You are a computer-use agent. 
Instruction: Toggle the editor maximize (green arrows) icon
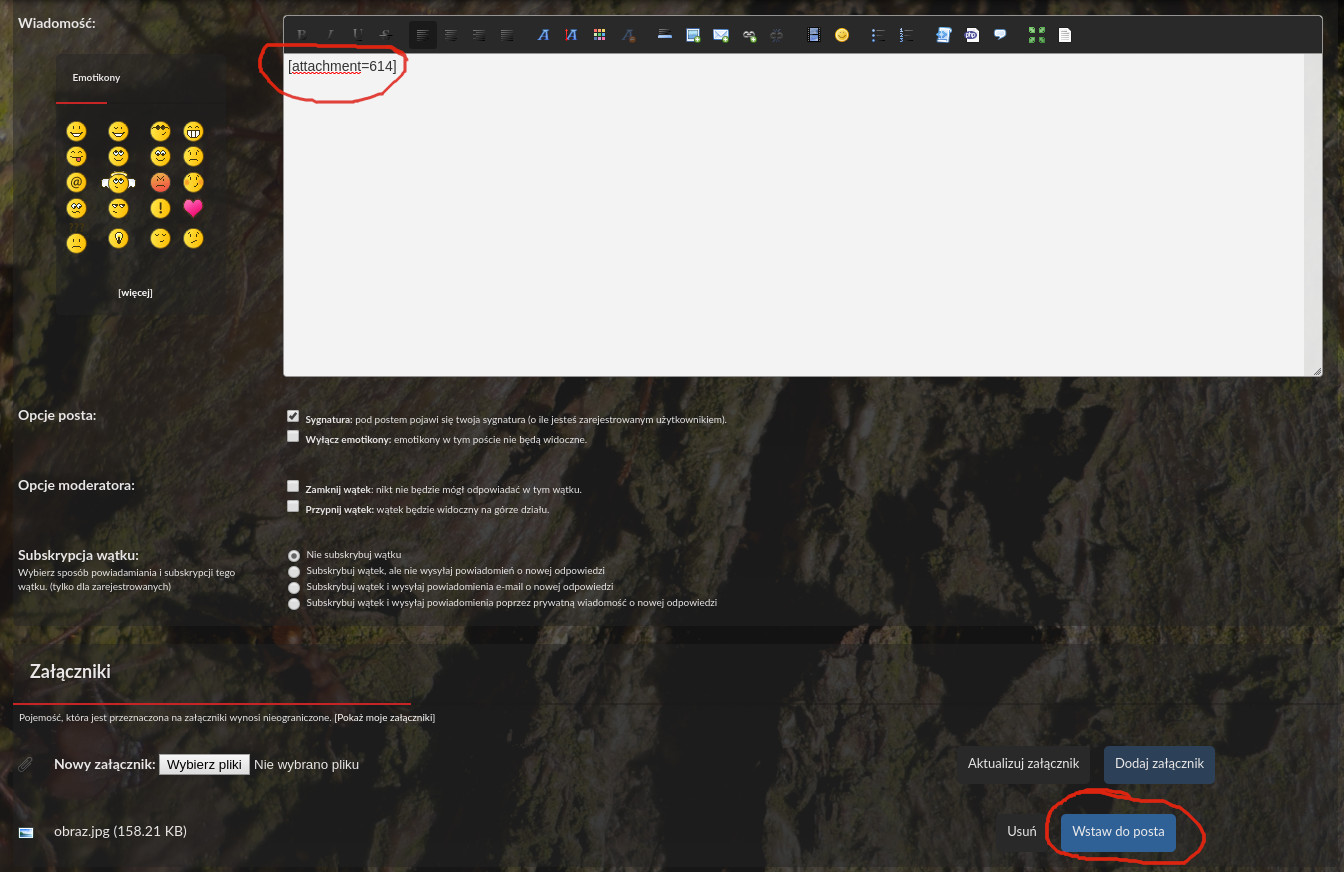pyautogui.click(x=1036, y=35)
